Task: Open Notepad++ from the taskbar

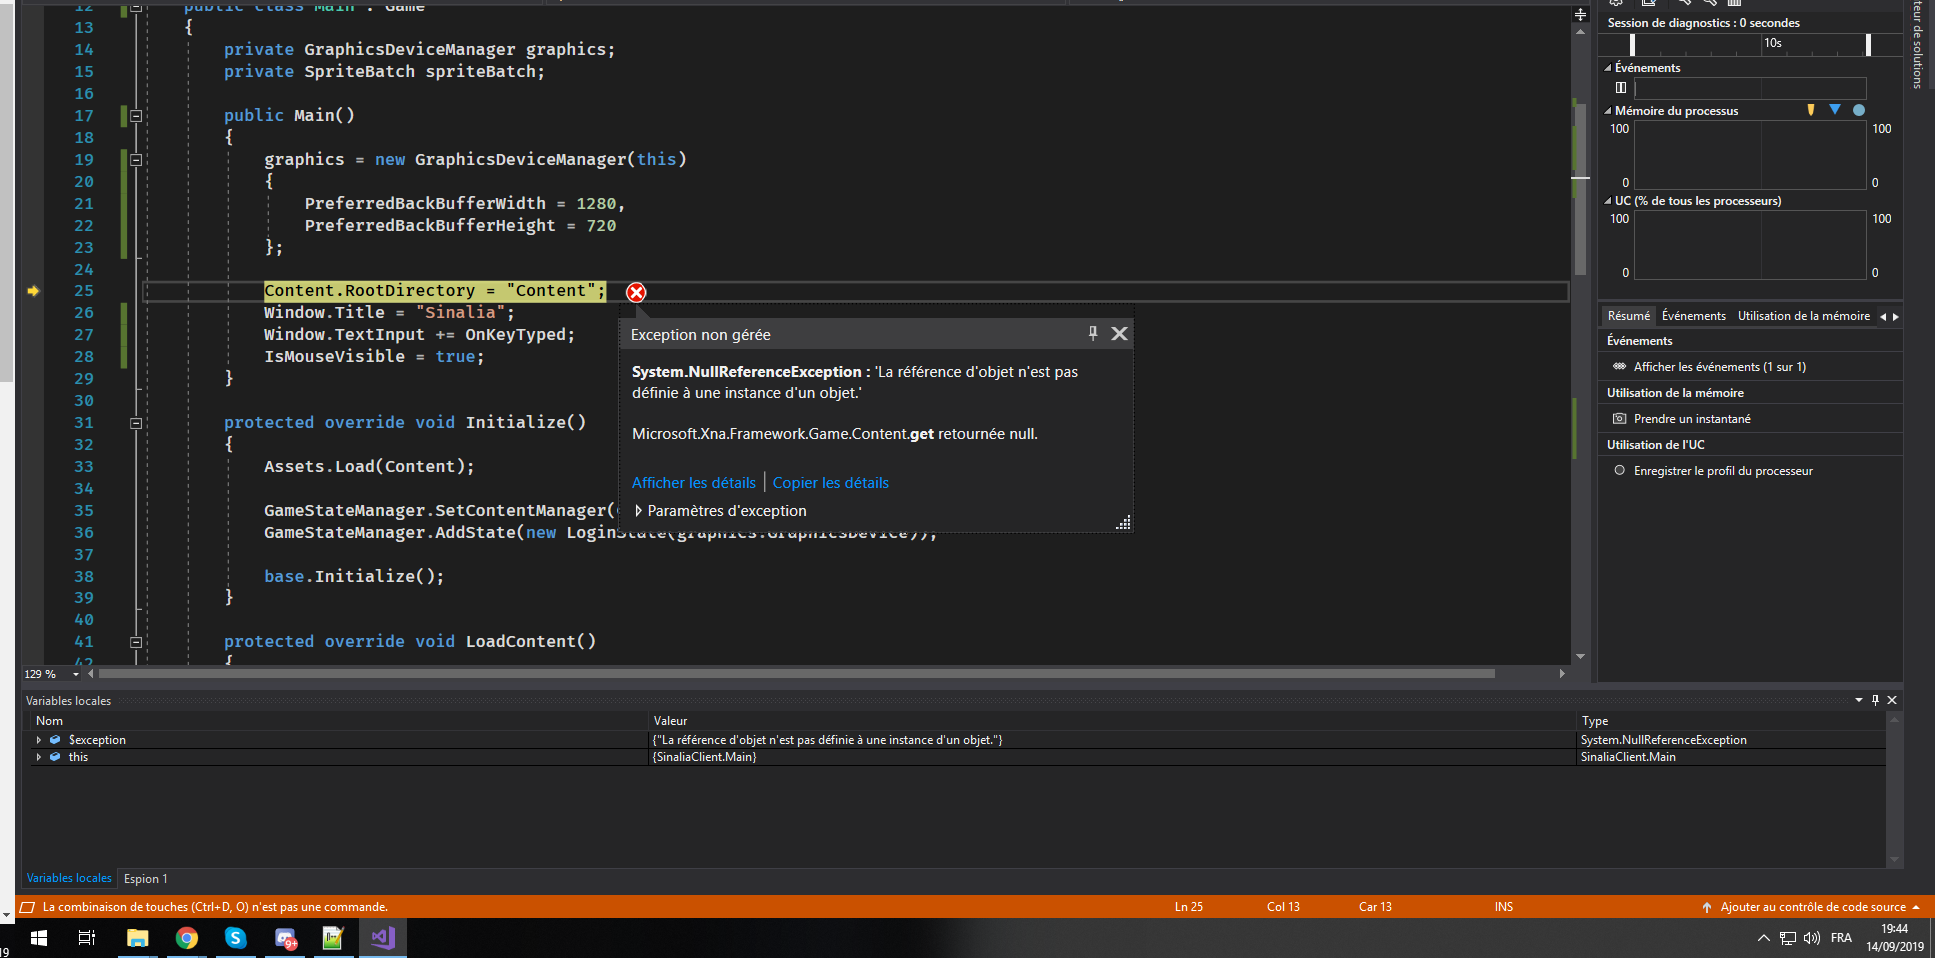Action: (333, 938)
